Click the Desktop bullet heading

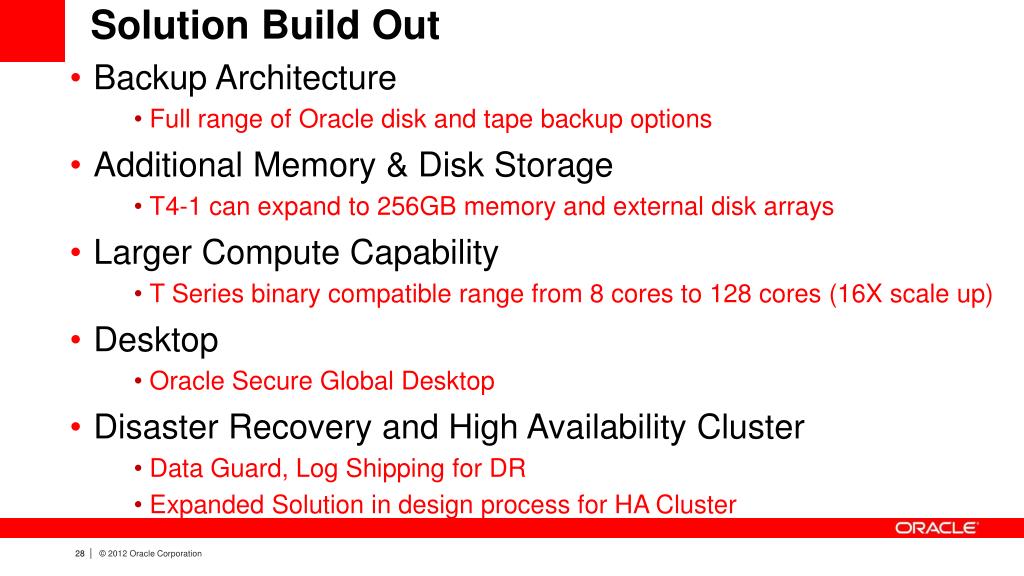[156, 340]
